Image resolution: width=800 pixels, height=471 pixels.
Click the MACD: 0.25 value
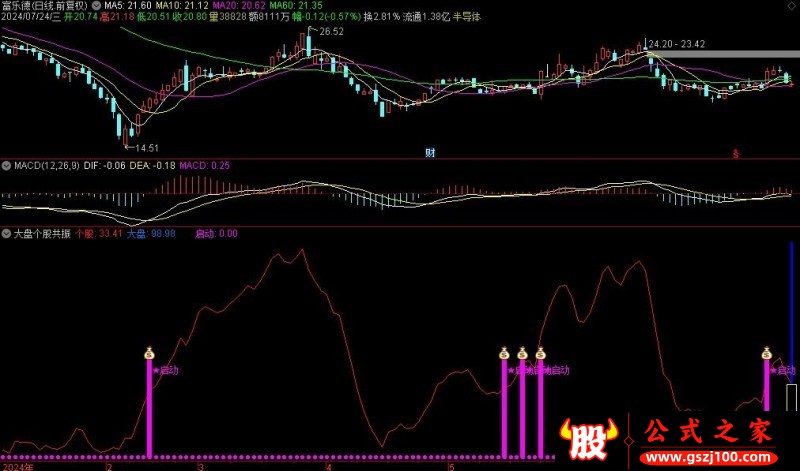tap(205, 166)
